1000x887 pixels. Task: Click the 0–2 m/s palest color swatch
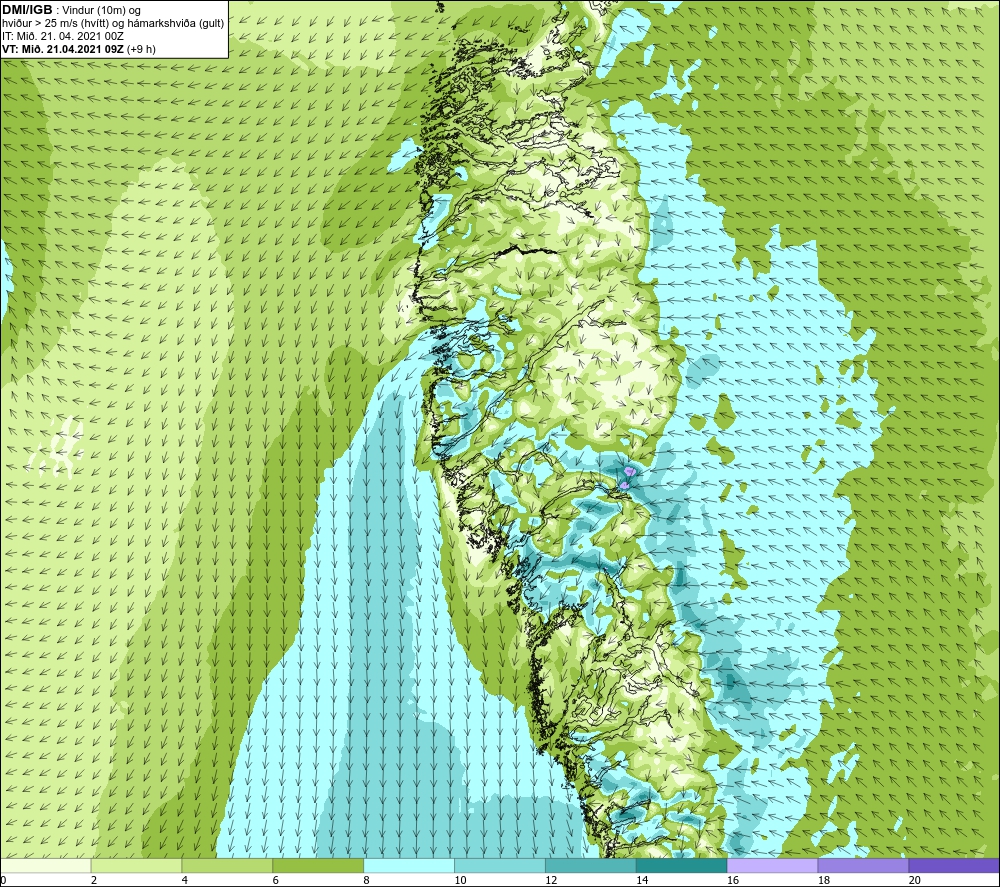[46, 866]
